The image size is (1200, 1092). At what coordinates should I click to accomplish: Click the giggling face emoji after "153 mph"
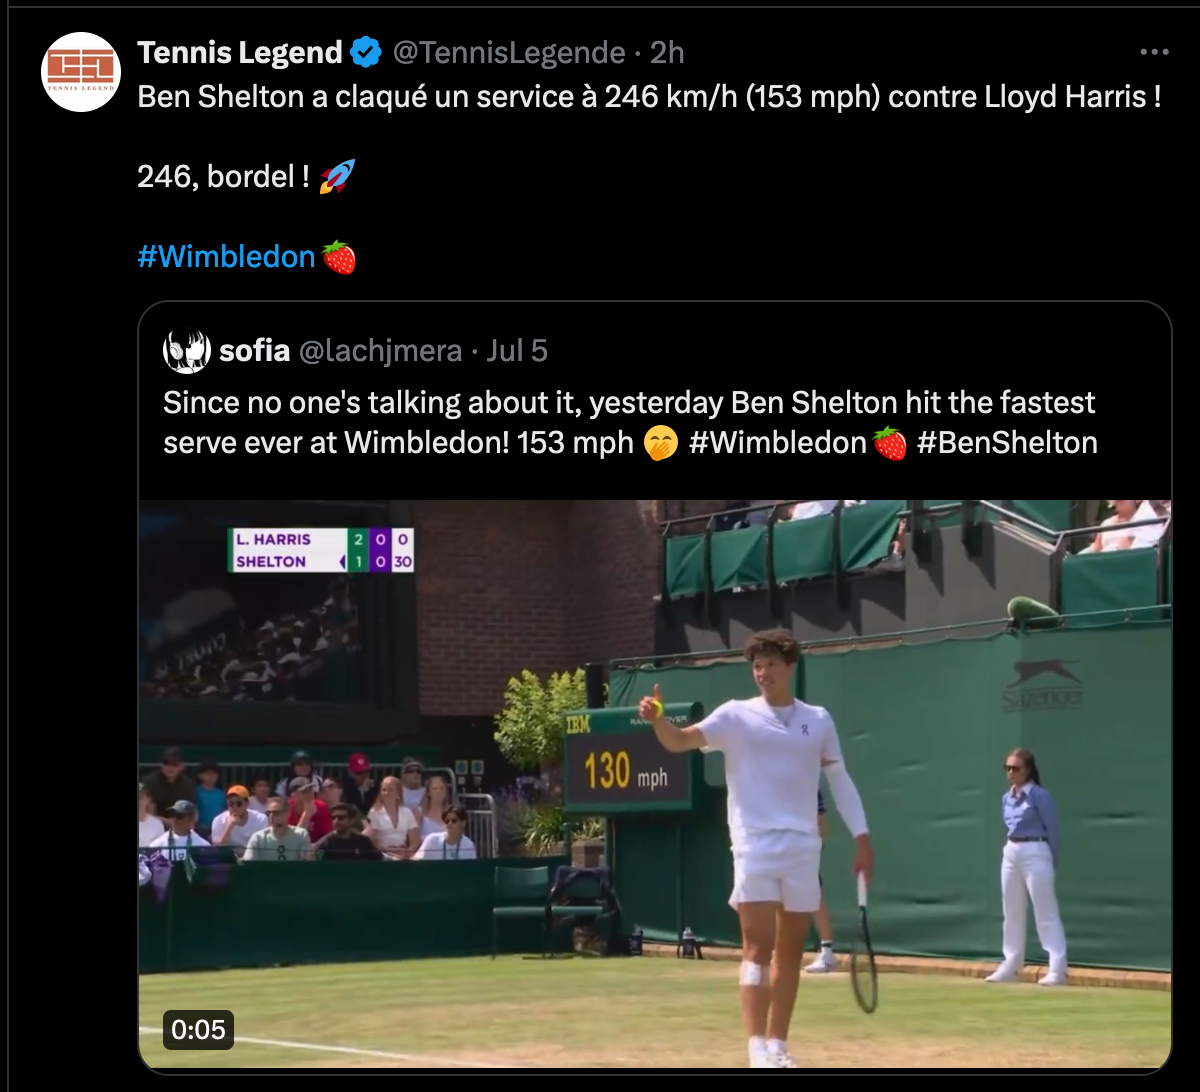[x=661, y=443]
